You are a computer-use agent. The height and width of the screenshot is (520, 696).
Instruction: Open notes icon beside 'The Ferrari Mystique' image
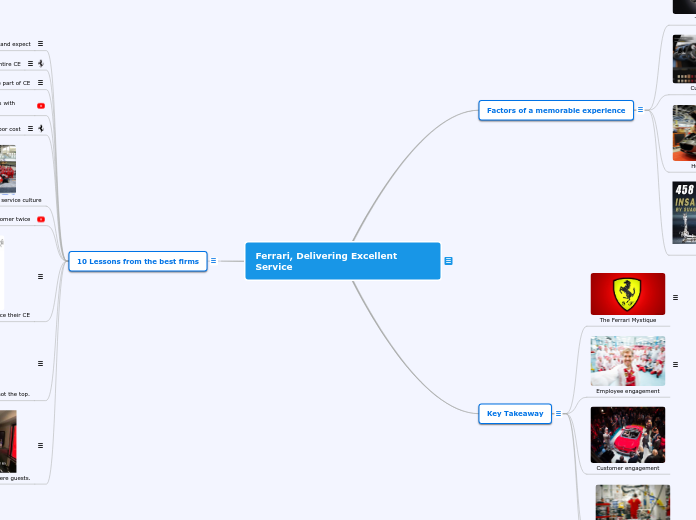pyautogui.click(x=675, y=298)
